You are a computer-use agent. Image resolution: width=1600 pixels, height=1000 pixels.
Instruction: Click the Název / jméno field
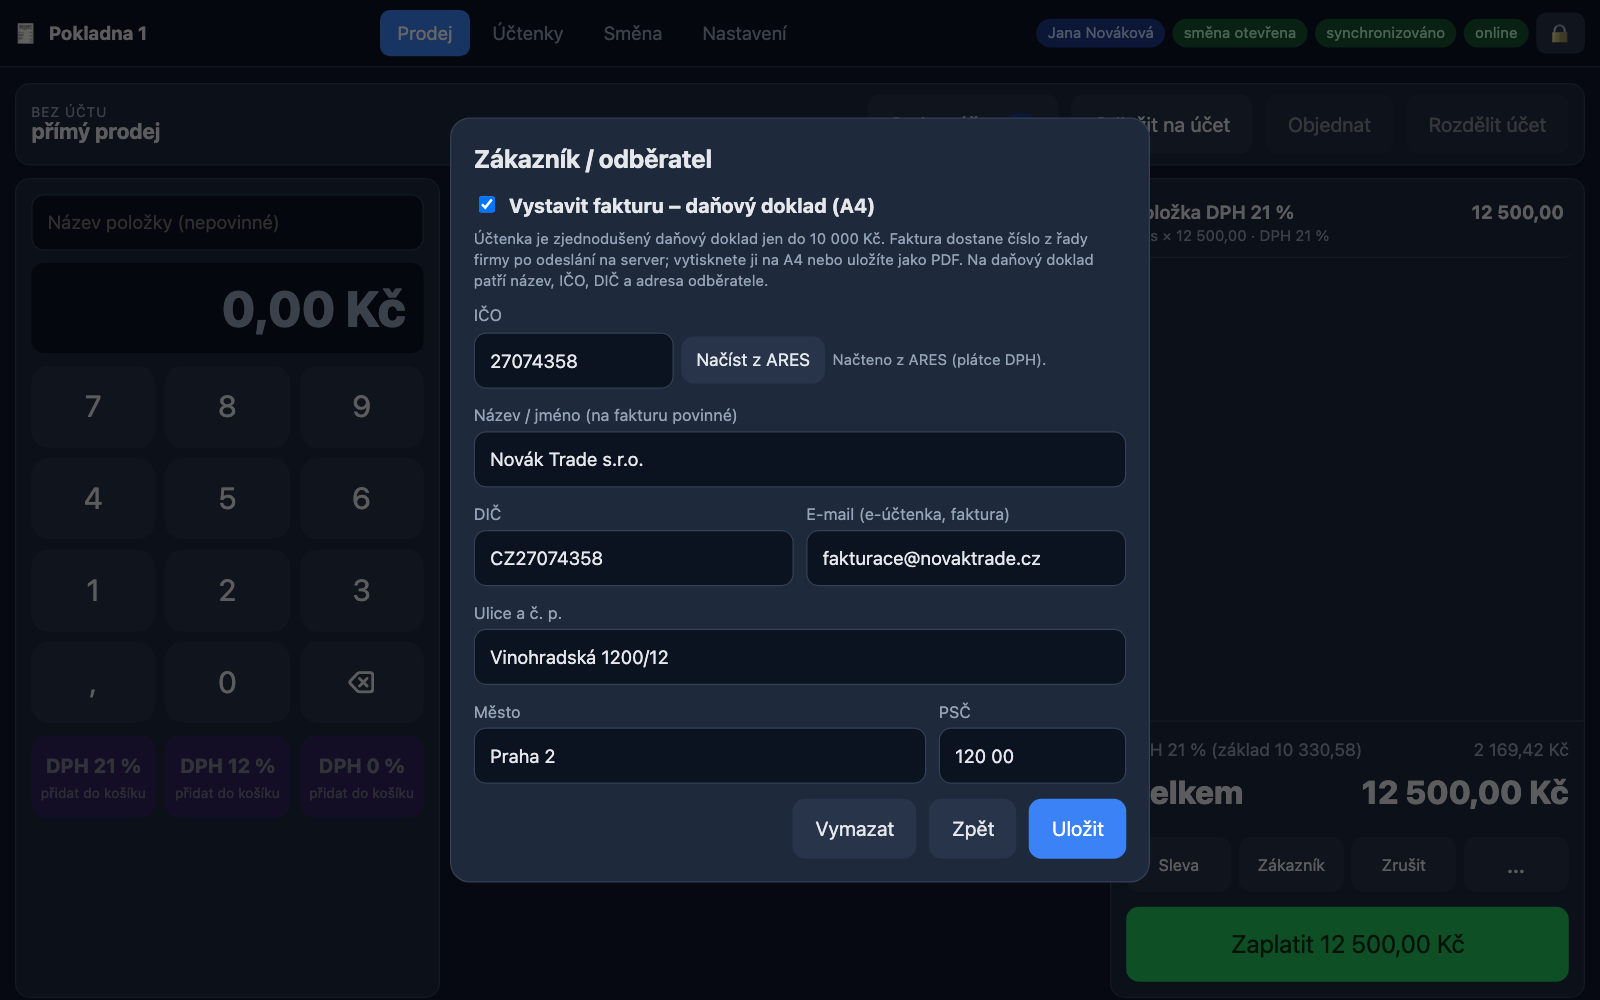(800, 459)
